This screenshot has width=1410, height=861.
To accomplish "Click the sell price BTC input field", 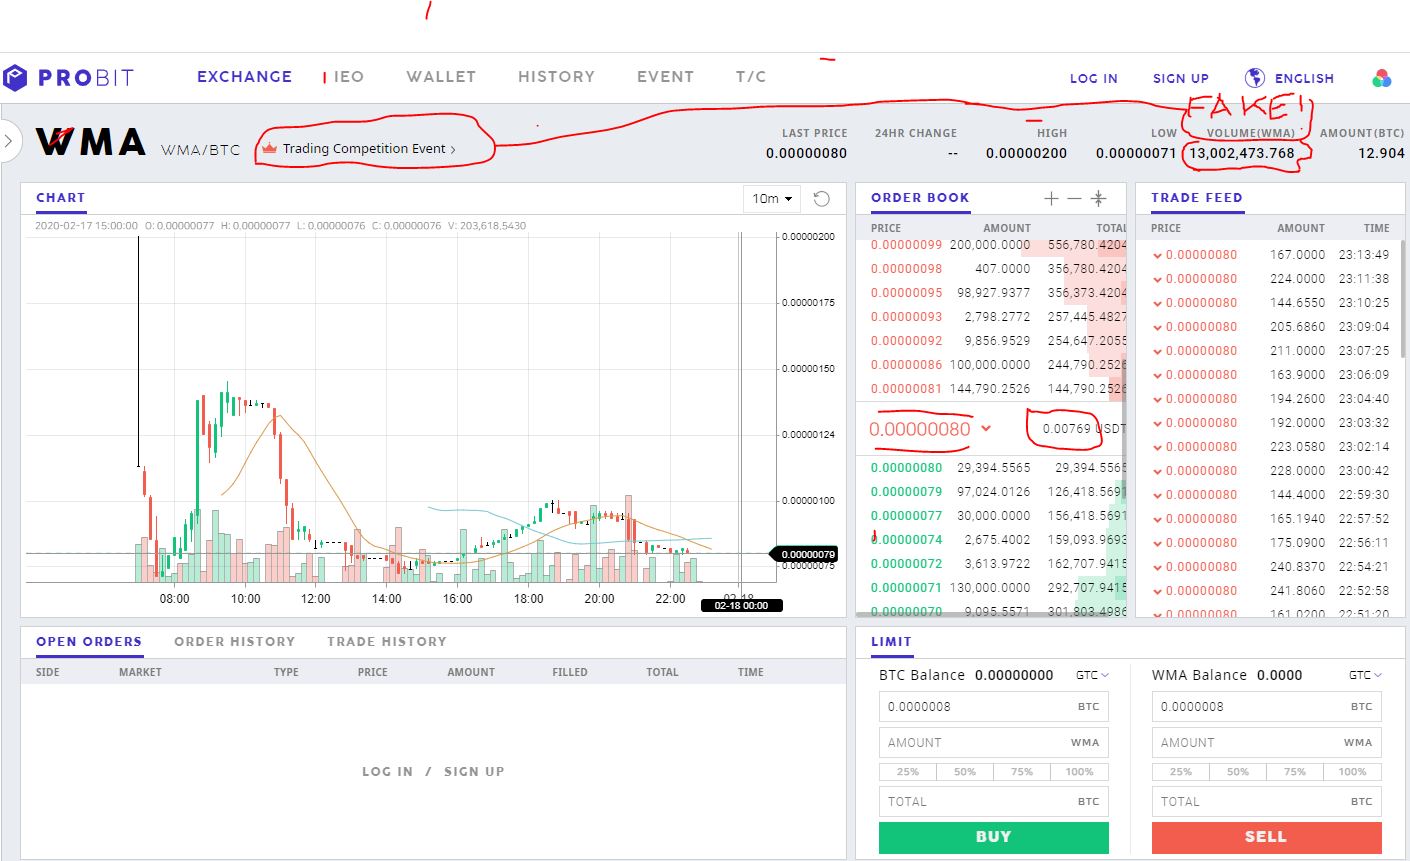I will click(1267, 706).
